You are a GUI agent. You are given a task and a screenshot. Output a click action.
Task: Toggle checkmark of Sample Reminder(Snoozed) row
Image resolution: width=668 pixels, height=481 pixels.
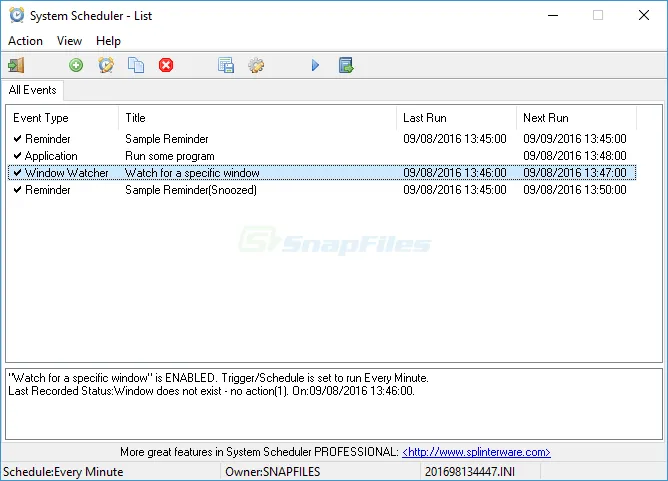17,190
